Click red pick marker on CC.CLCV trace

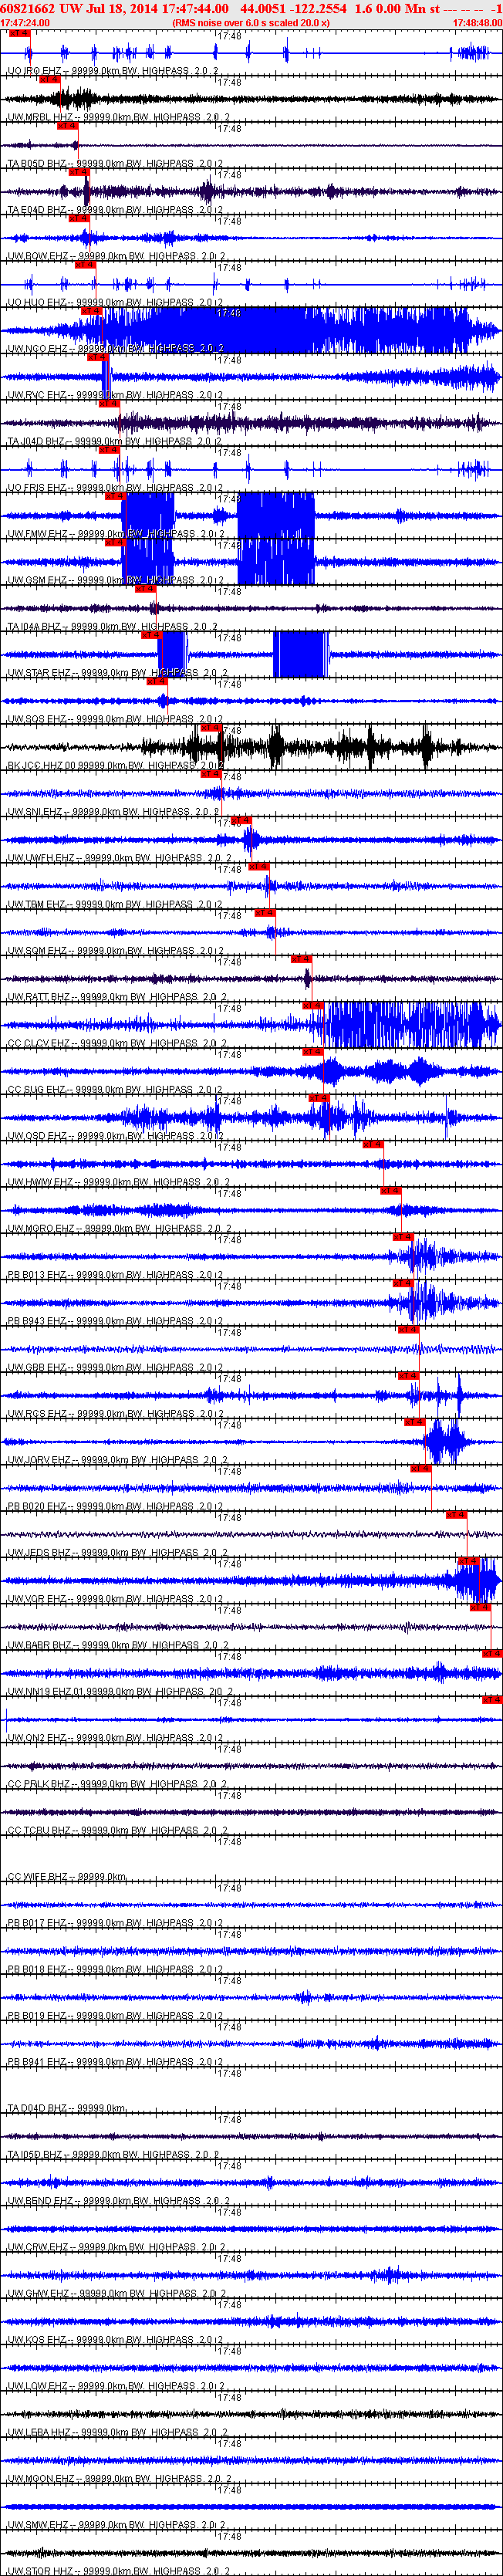coord(313,1005)
